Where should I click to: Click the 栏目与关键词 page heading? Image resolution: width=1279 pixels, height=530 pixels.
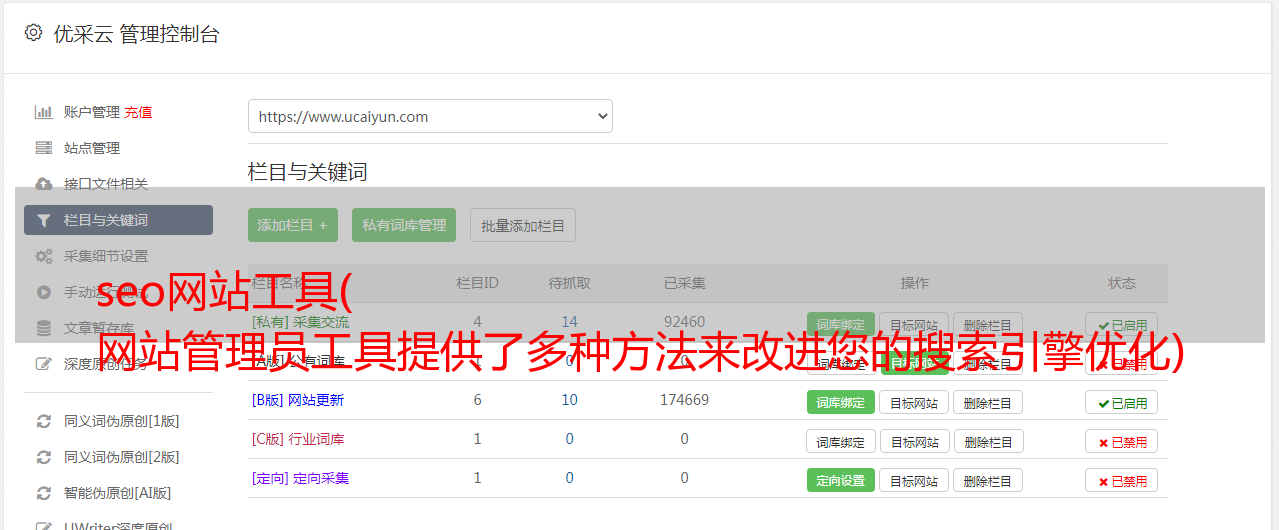pos(308,172)
